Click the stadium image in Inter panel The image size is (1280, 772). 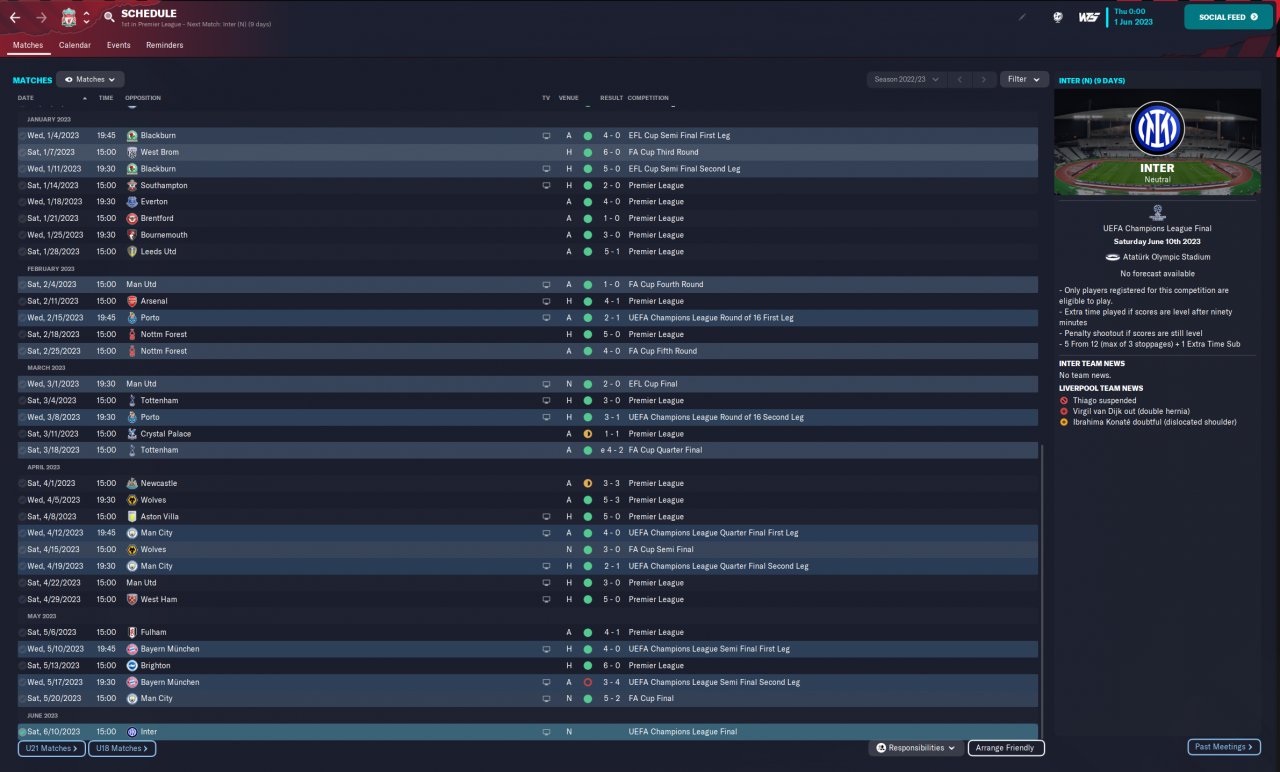tap(1157, 142)
